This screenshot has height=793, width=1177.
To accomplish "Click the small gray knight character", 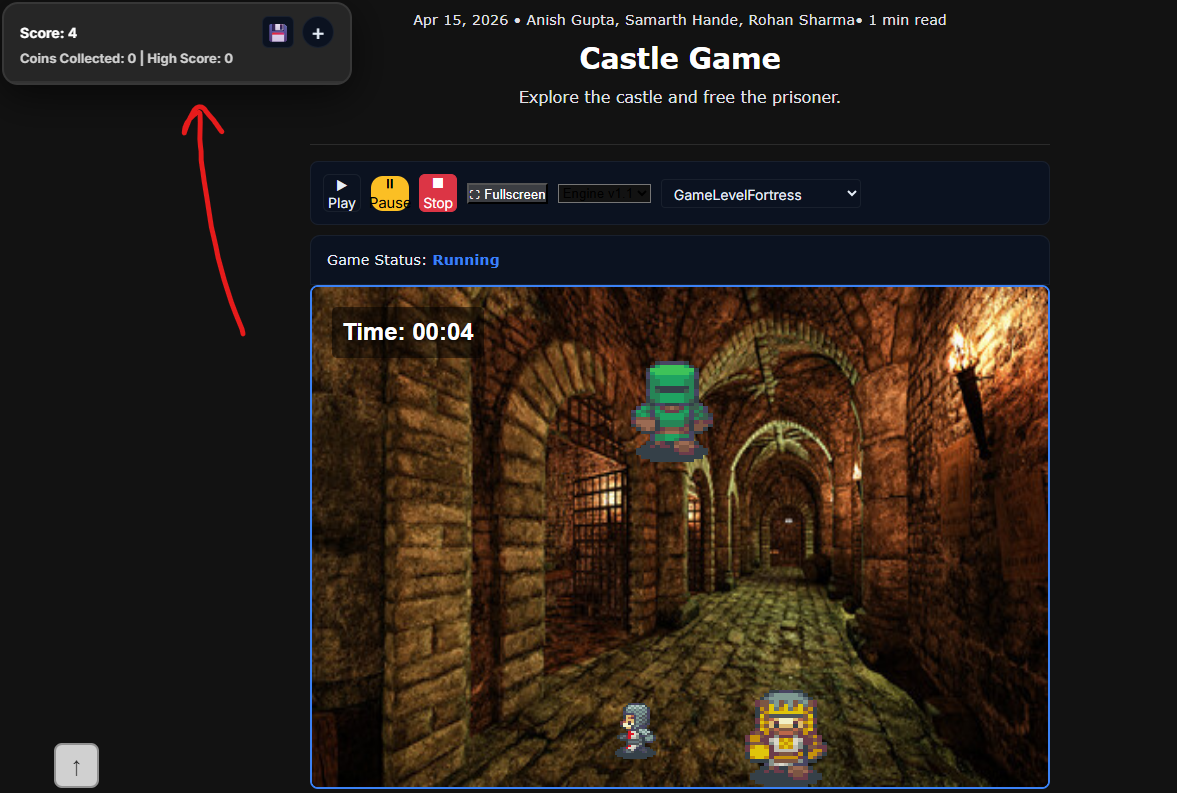I will point(636,731).
